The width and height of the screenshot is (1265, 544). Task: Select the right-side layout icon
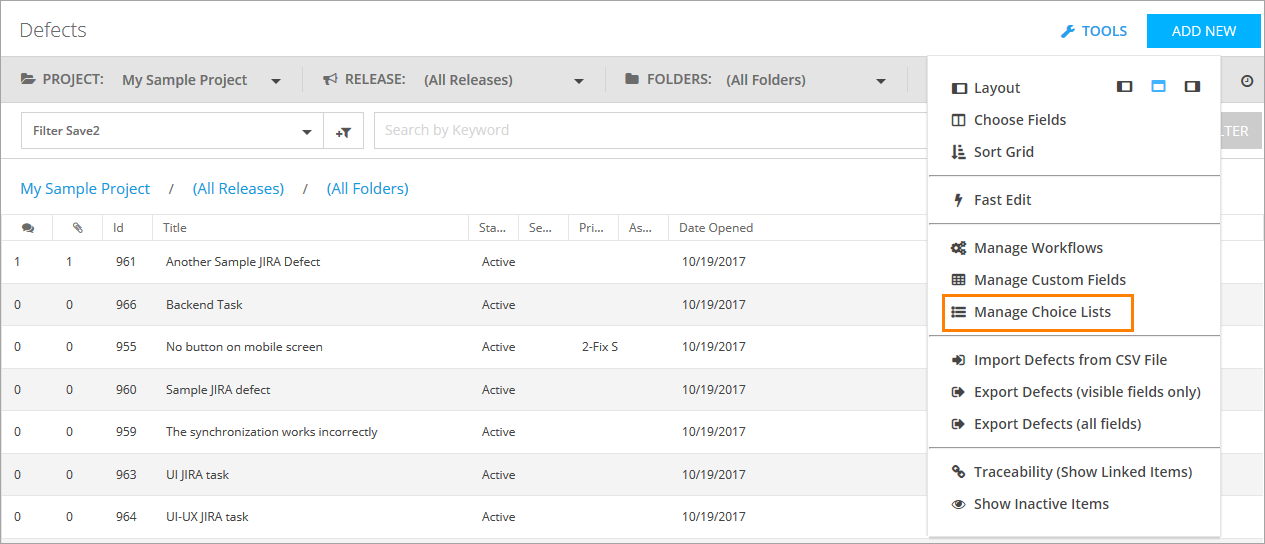(1192, 87)
